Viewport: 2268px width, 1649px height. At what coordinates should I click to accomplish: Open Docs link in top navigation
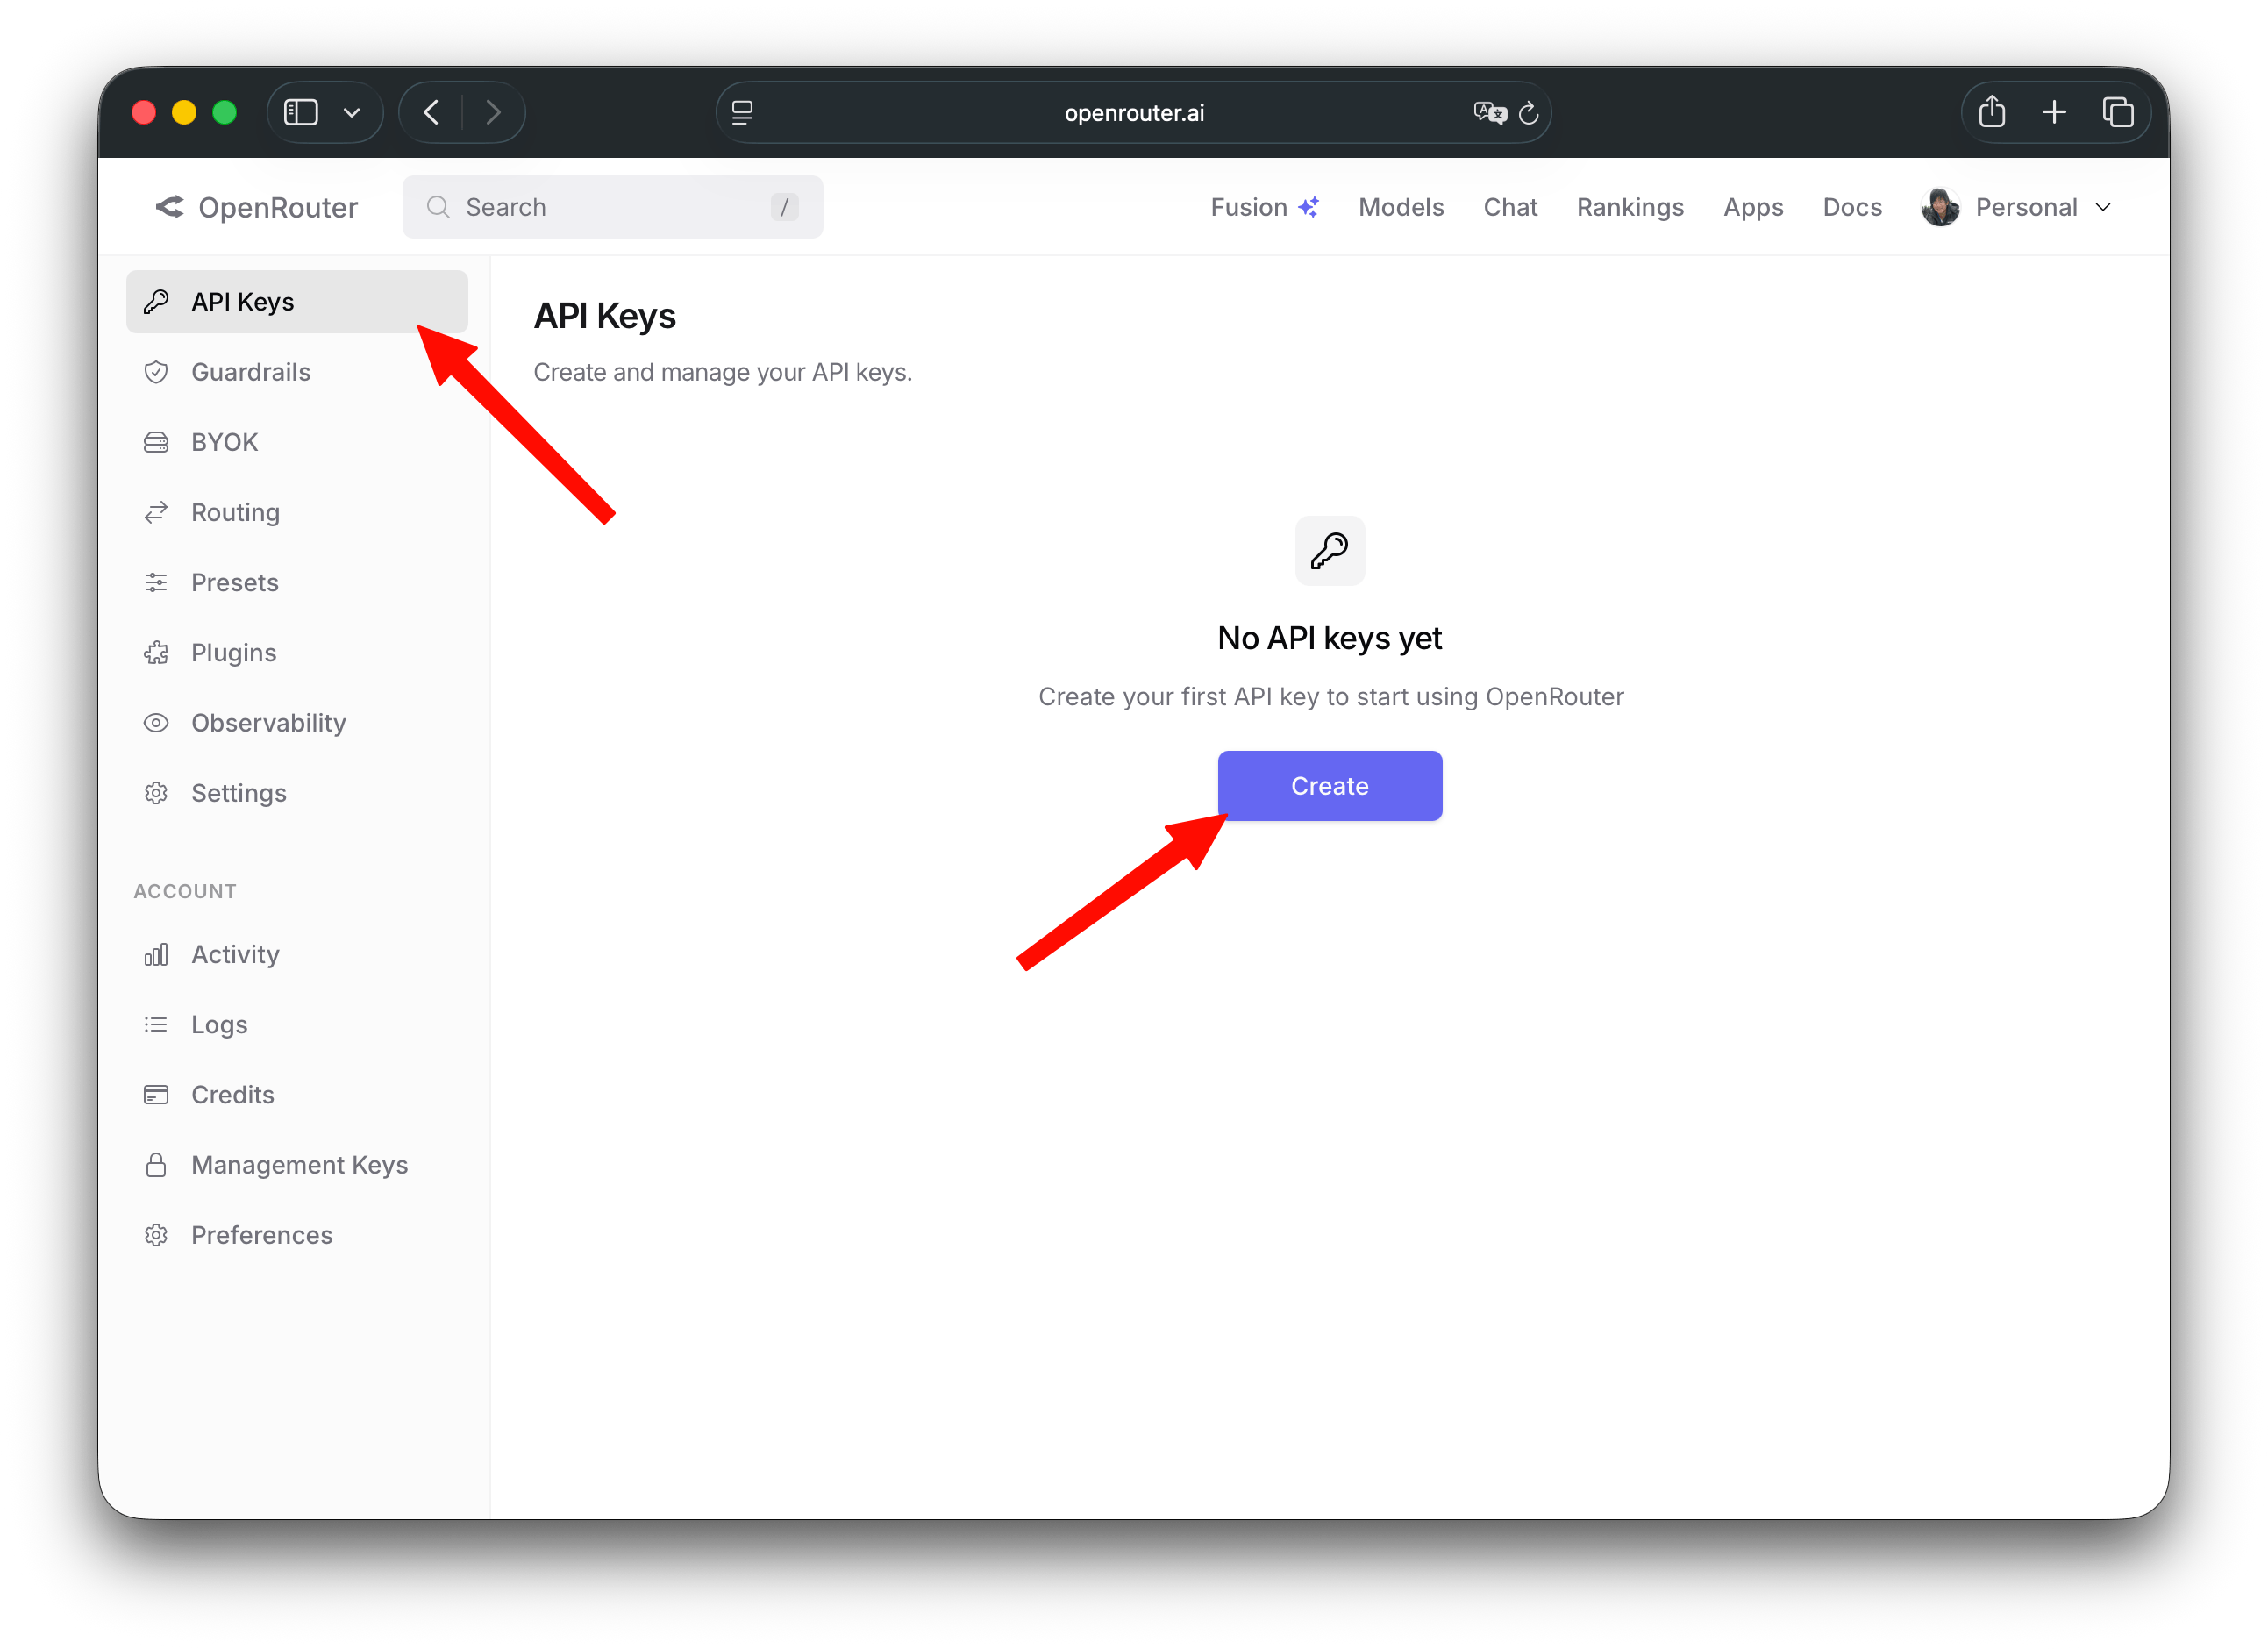point(1851,207)
